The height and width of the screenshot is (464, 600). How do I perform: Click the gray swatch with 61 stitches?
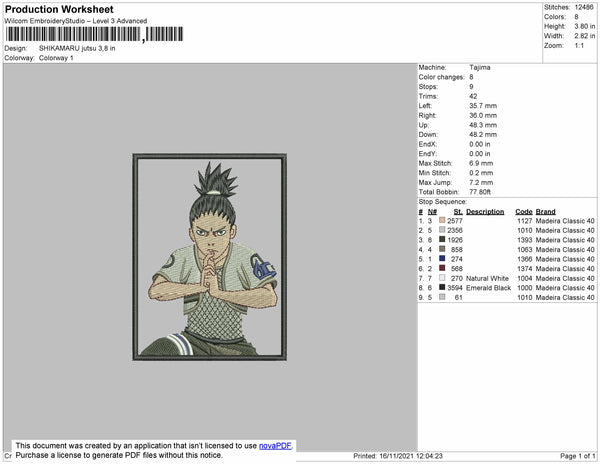tap(442, 297)
